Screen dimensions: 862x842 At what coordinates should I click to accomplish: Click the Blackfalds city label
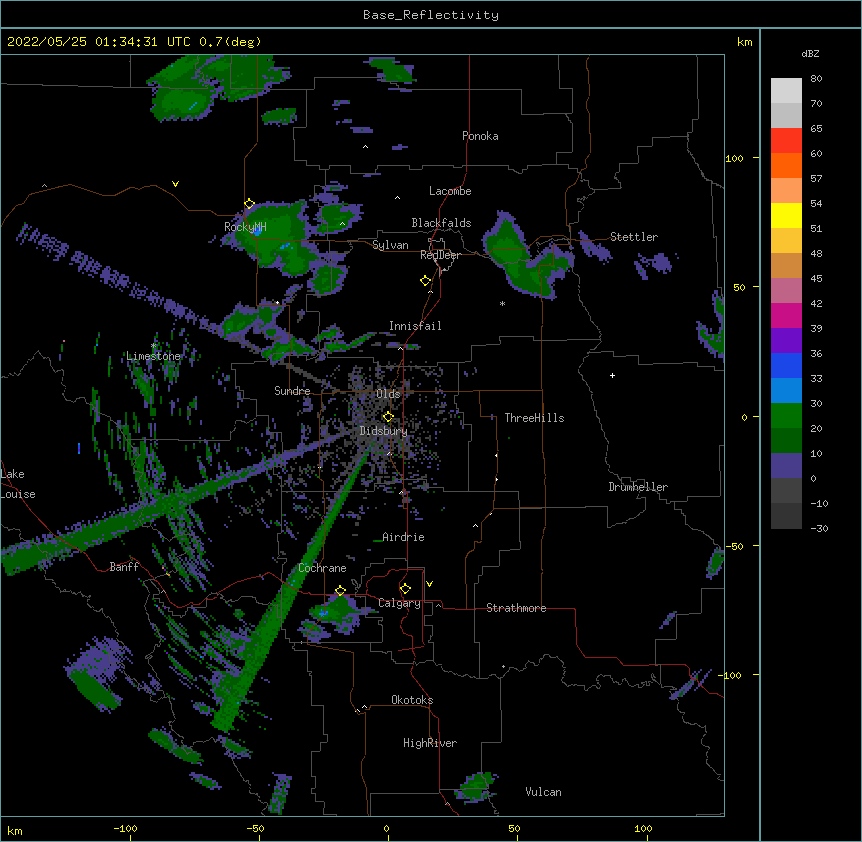441,223
